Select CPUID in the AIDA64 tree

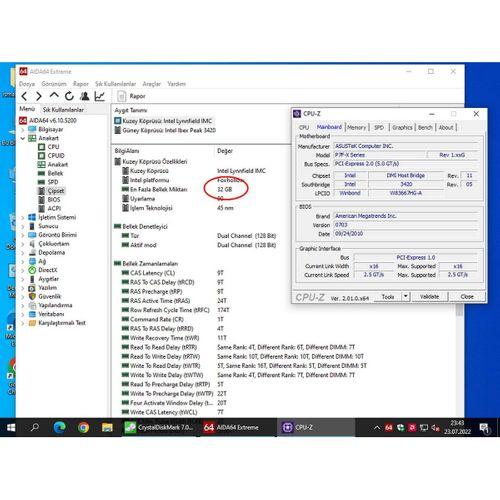click(56, 155)
